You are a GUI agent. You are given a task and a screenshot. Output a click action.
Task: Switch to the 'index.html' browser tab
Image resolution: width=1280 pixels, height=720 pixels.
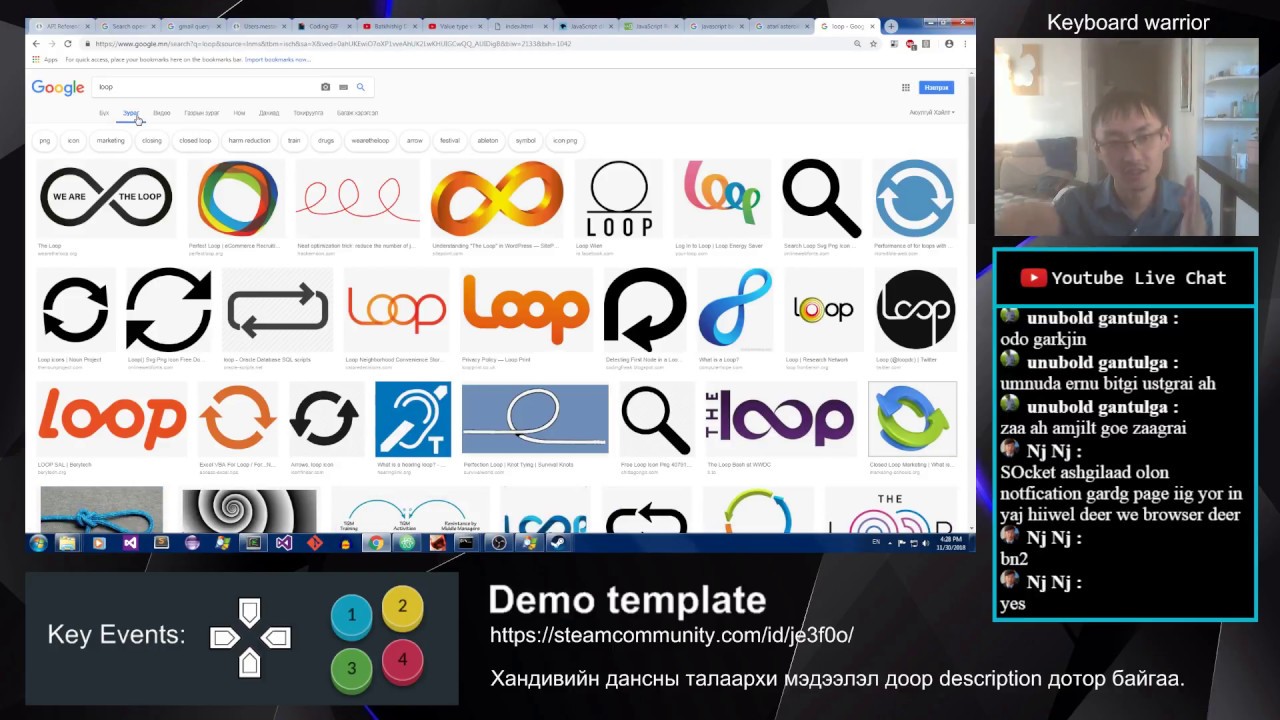coord(522,26)
